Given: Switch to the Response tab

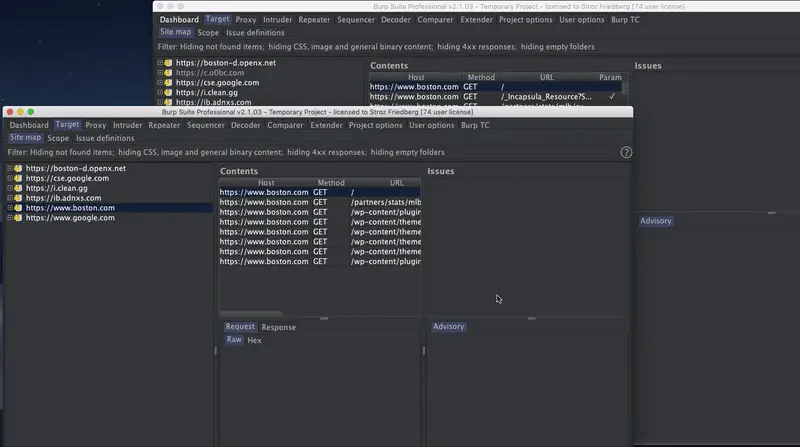Looking at the screenshot, I should pyautogui.click(x=278, y=327).
